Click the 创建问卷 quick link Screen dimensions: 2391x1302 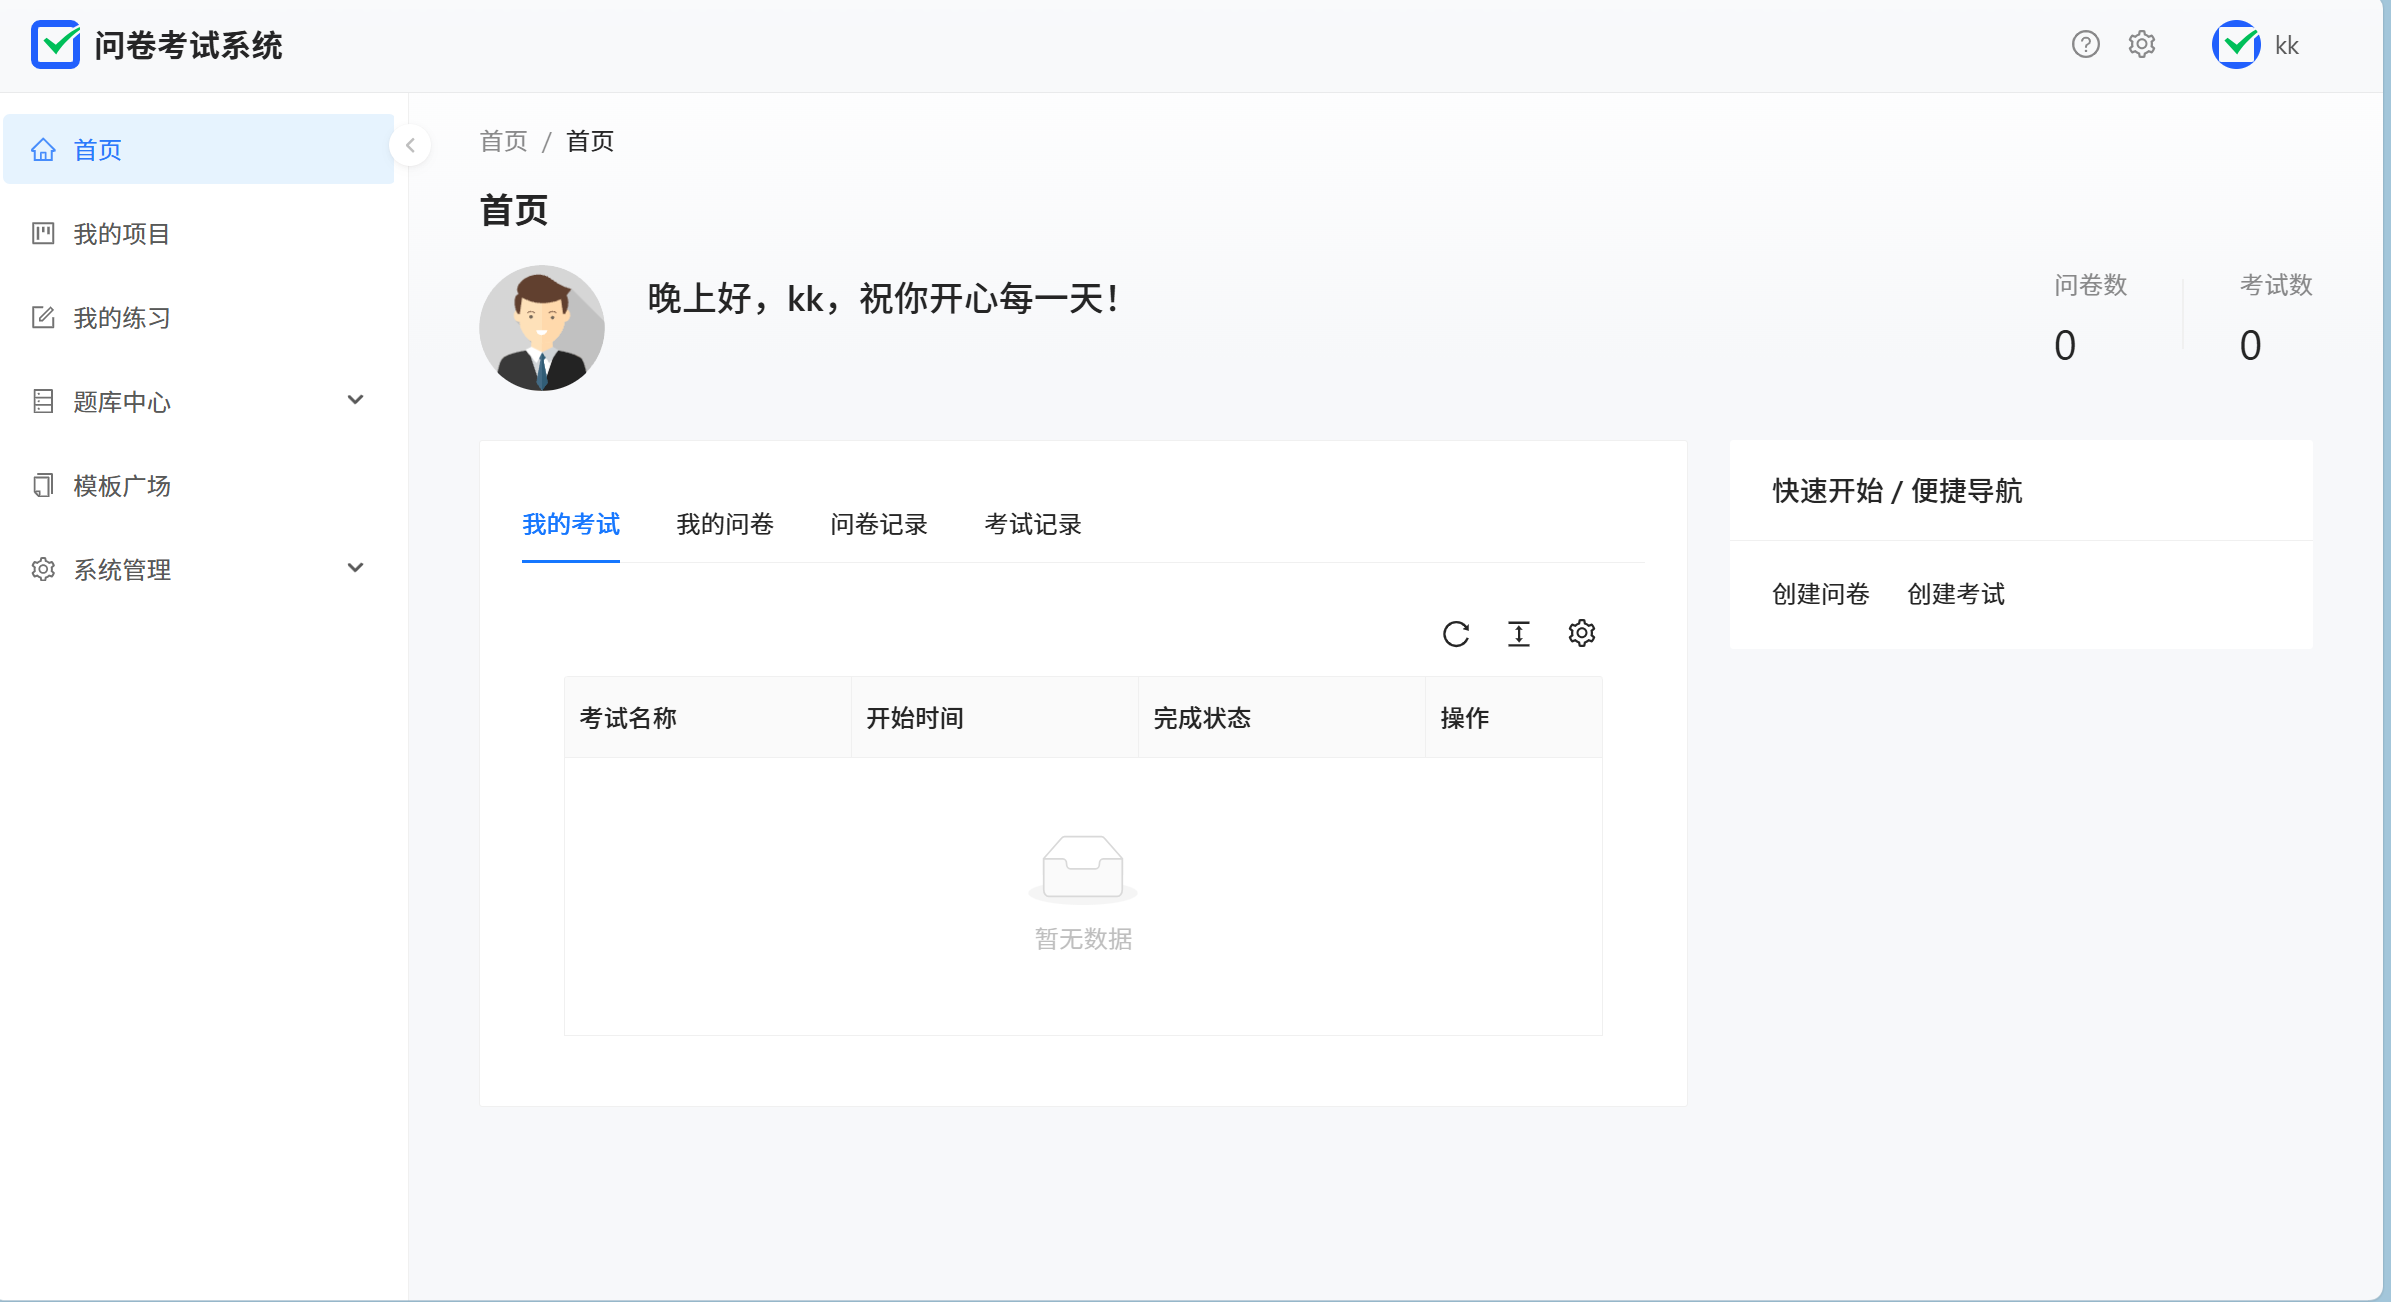pos(1820,595)
